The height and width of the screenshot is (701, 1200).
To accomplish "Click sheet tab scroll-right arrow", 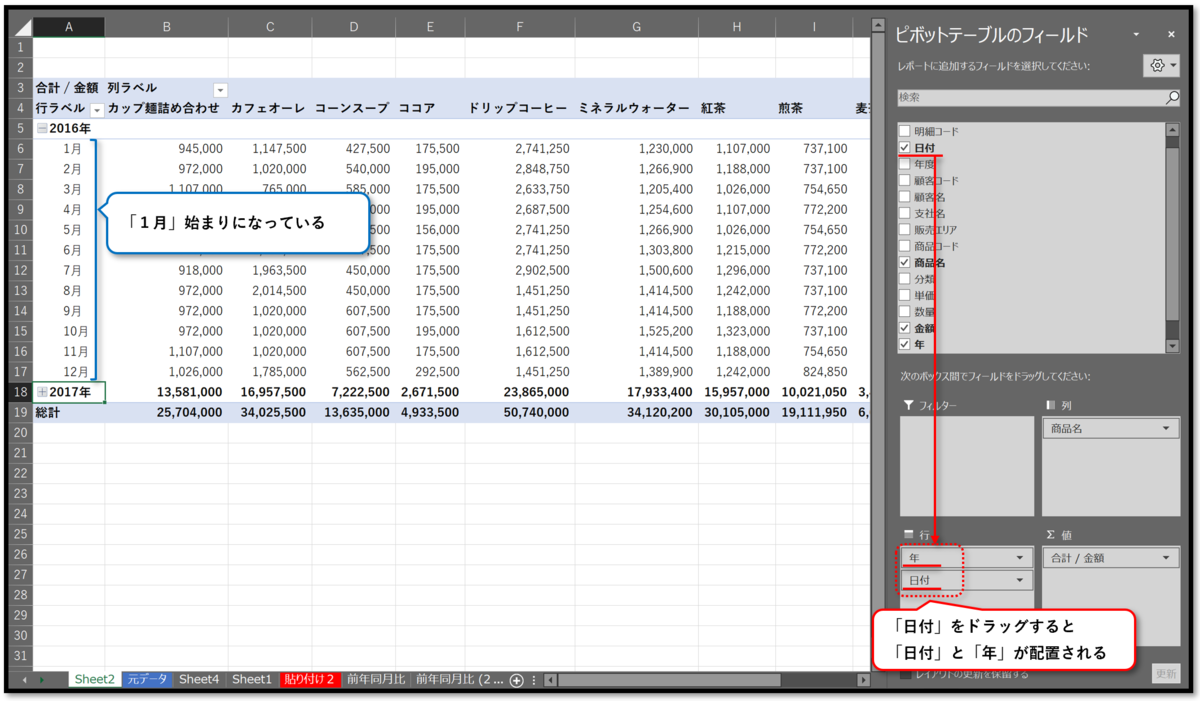I will point(42,680).
